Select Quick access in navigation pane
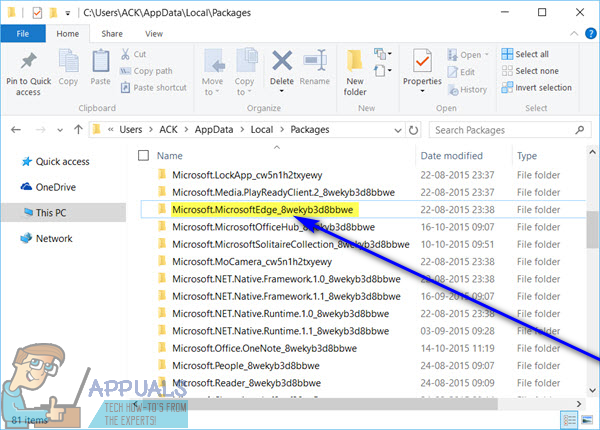This screenshot has width=600, height=430. click(x=62, y=161)
